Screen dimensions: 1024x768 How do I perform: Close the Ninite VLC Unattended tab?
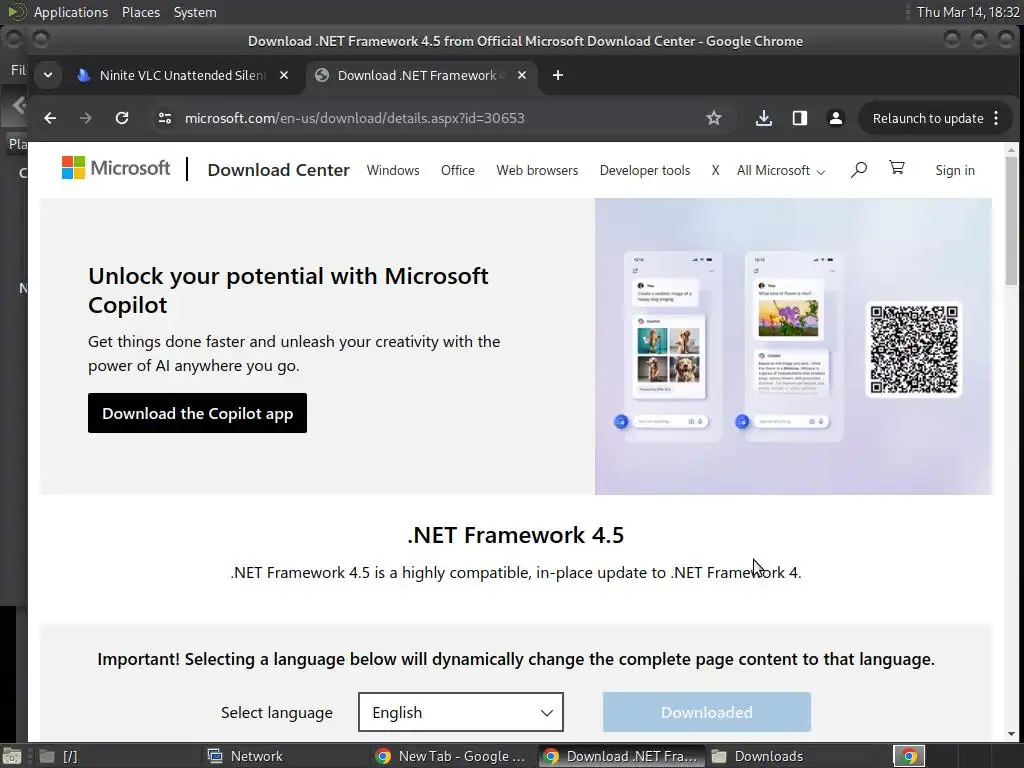284,75
